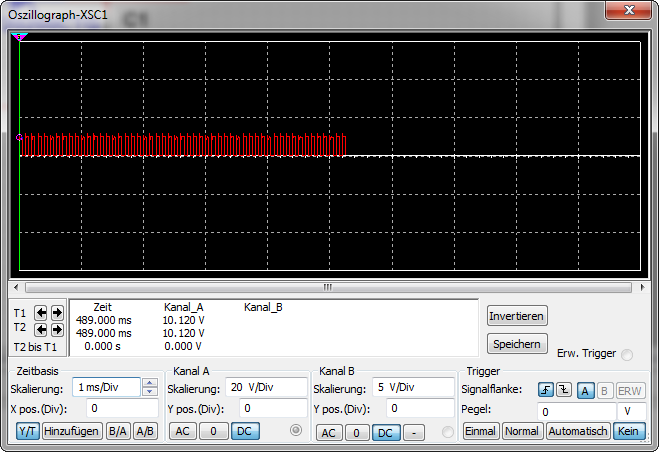Select trigger source A
This screenshot has width=659, height=452.
click(x=585, y=391)
